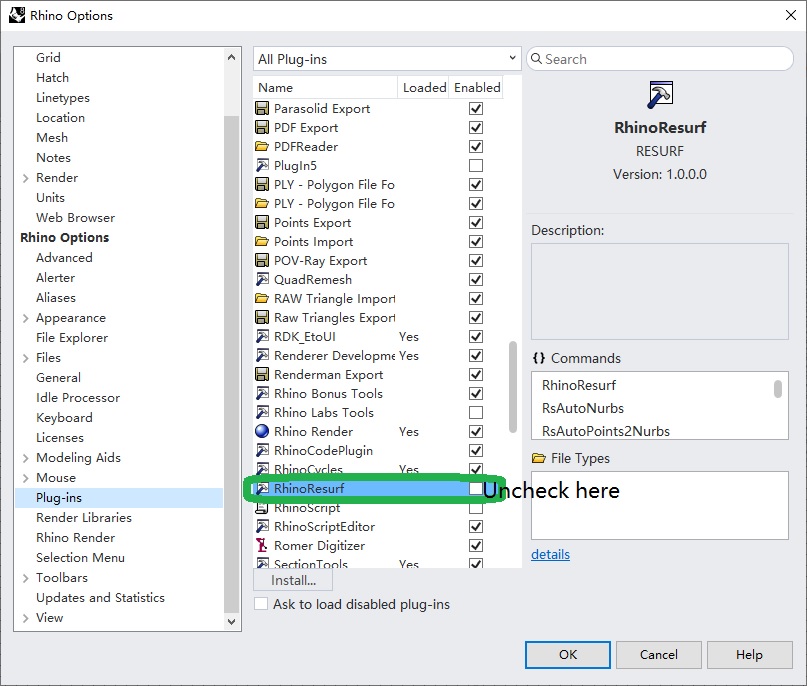Click the Rhino Labs Tools icon

(x=262, y=412)
